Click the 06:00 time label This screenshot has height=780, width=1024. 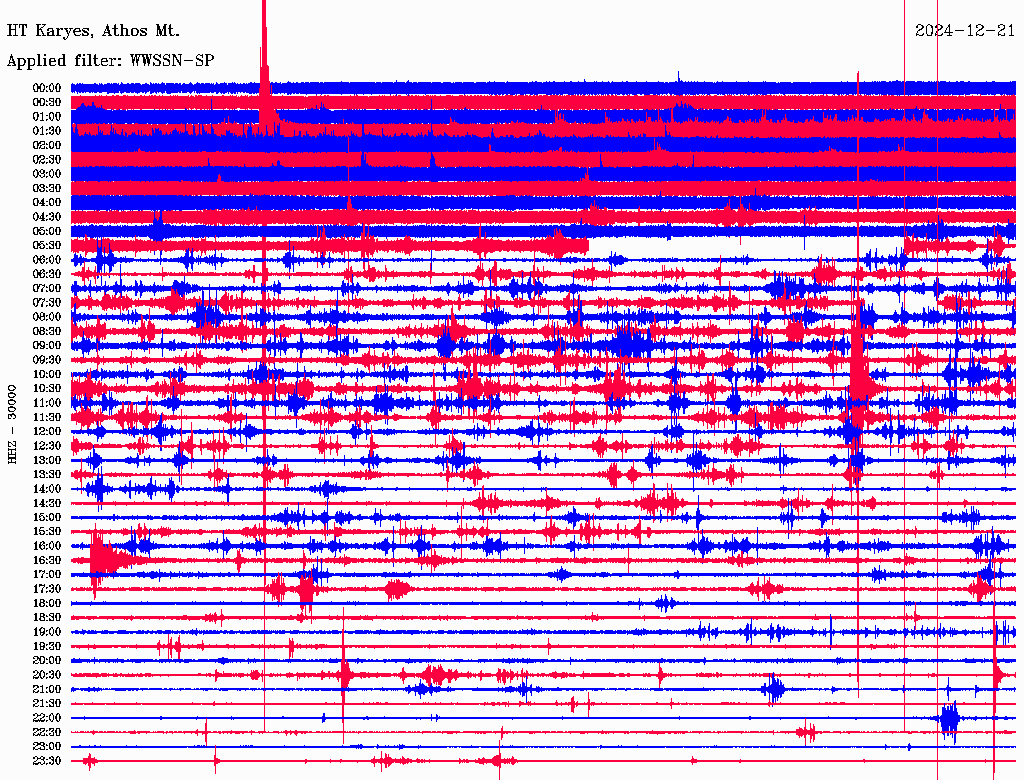coord(47,259)
